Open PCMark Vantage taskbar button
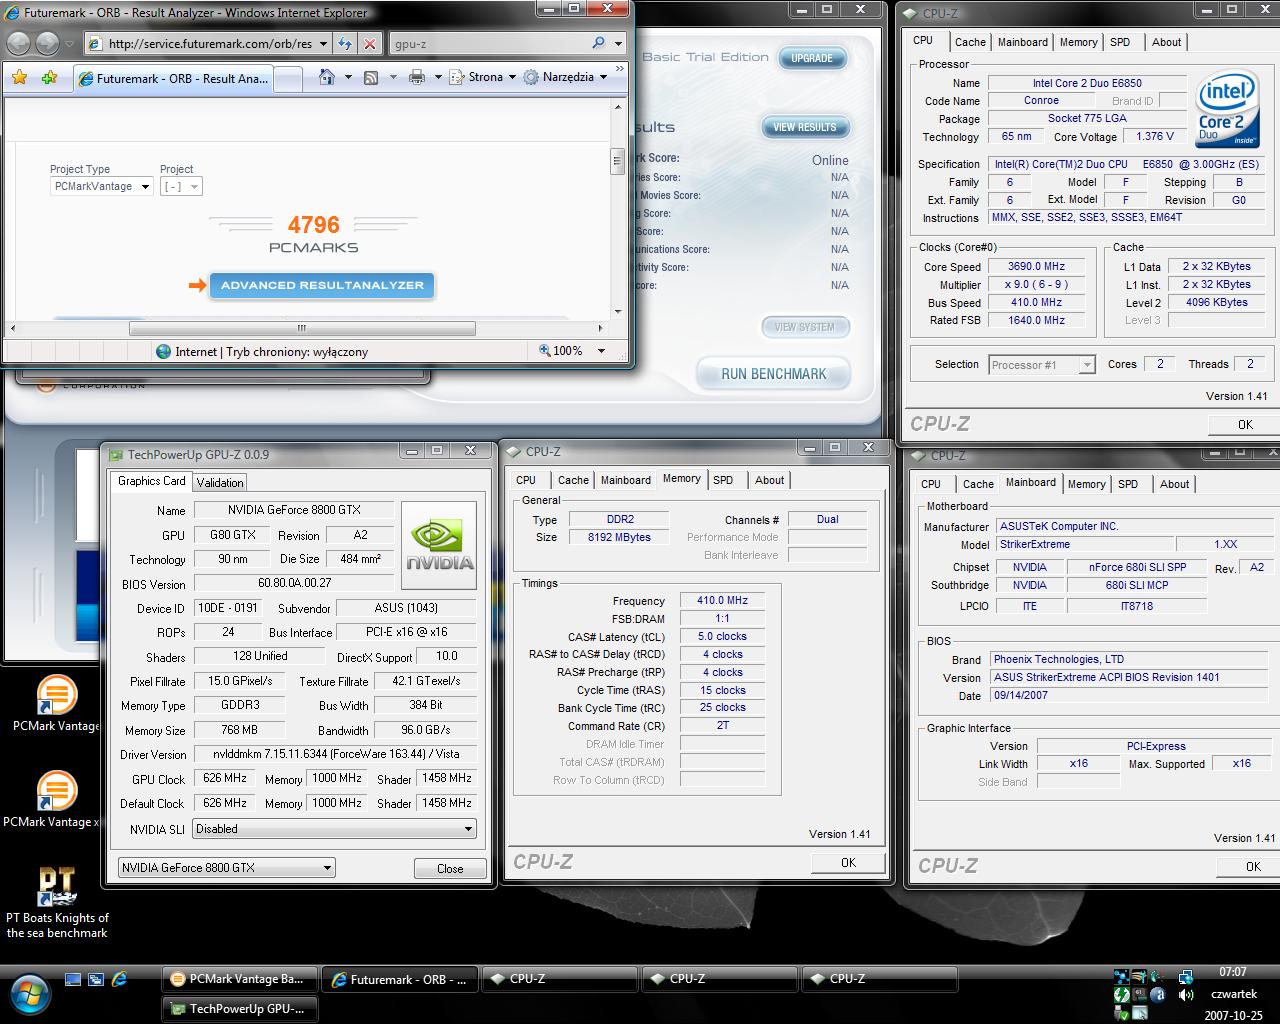1280x1024 pixels. pos(238,980)
